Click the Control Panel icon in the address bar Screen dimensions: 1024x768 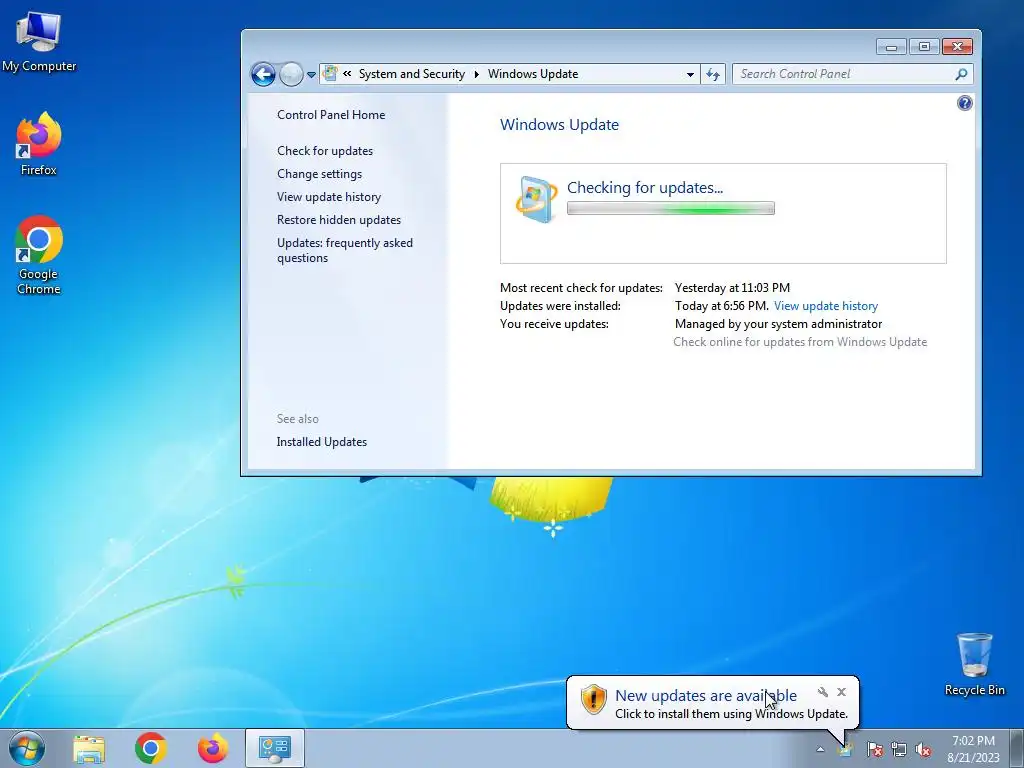tap(330, 74)
